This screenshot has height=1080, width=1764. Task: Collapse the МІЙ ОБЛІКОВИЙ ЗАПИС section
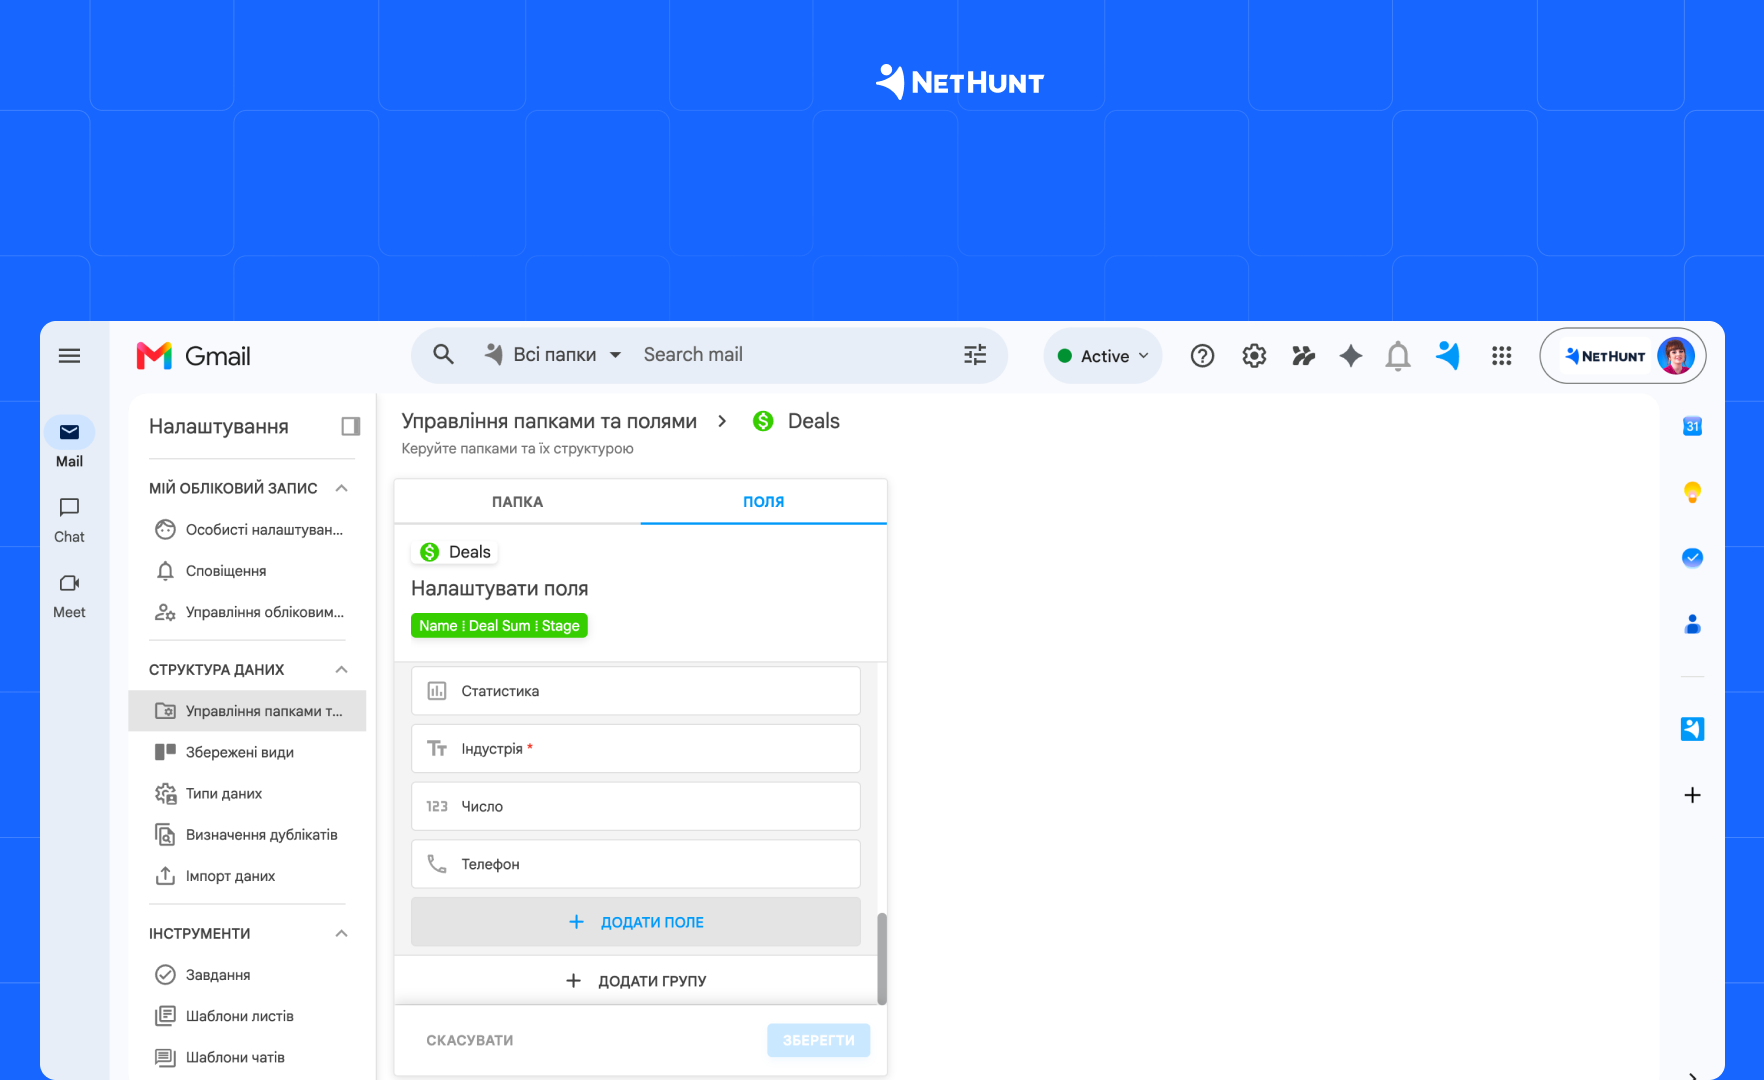point(341,488)
